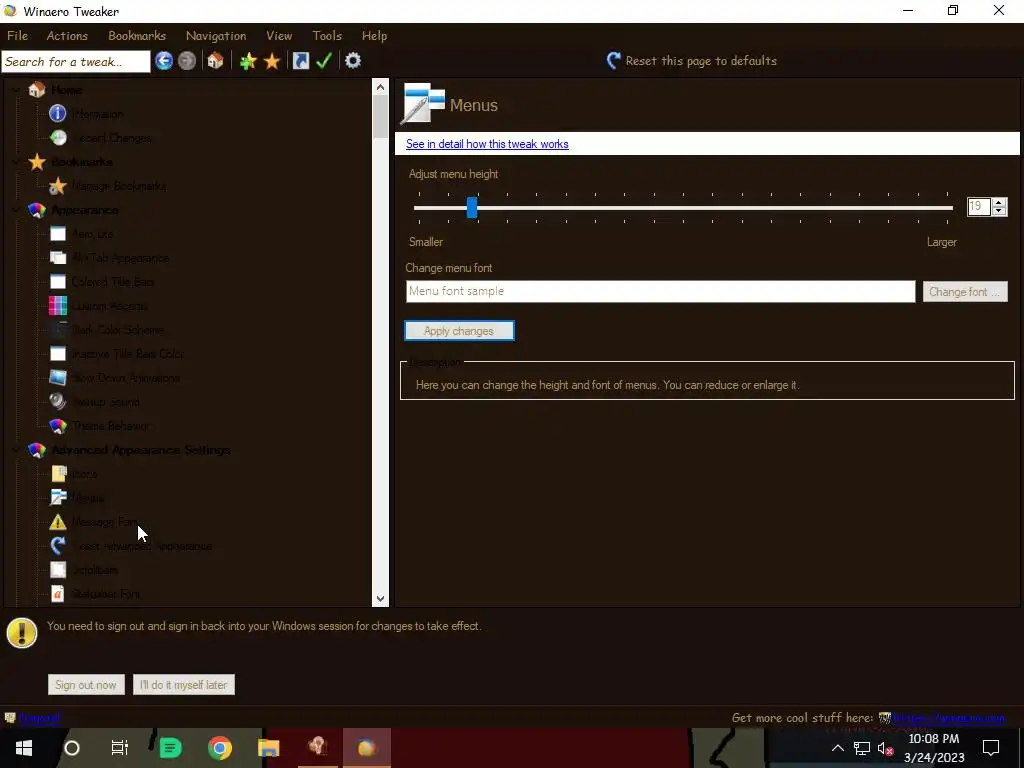Select Statusbar Font tweak
The width and height of the screenshot is (1024, 768).
point(106,594)
